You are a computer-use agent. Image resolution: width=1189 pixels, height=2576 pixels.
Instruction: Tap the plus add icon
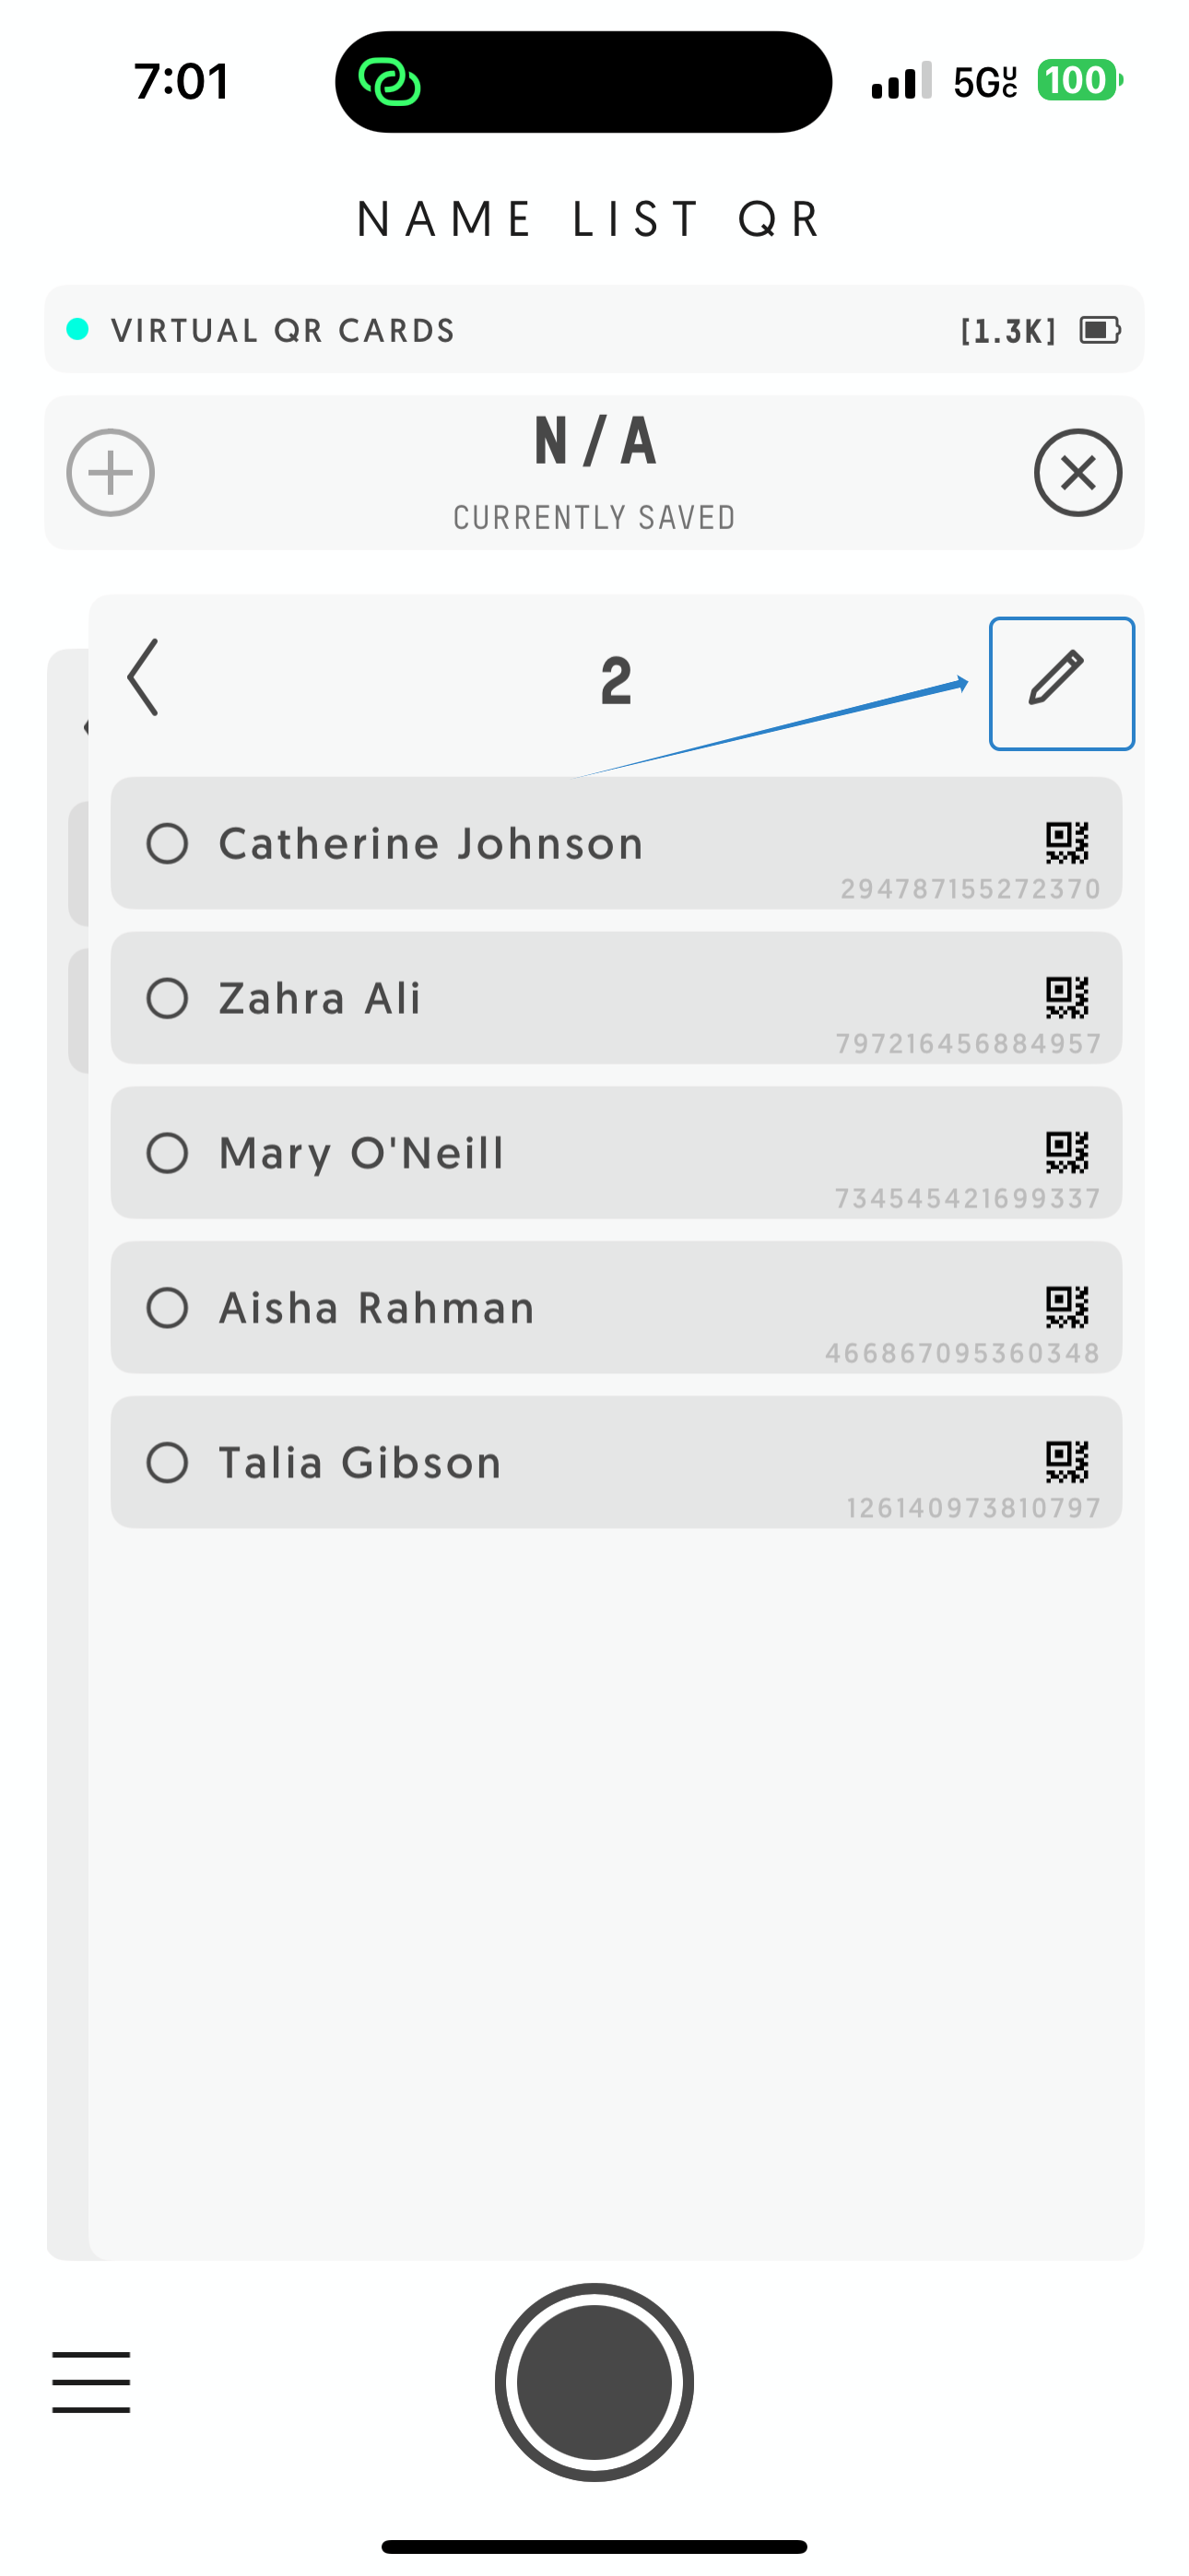coord(110,473)
